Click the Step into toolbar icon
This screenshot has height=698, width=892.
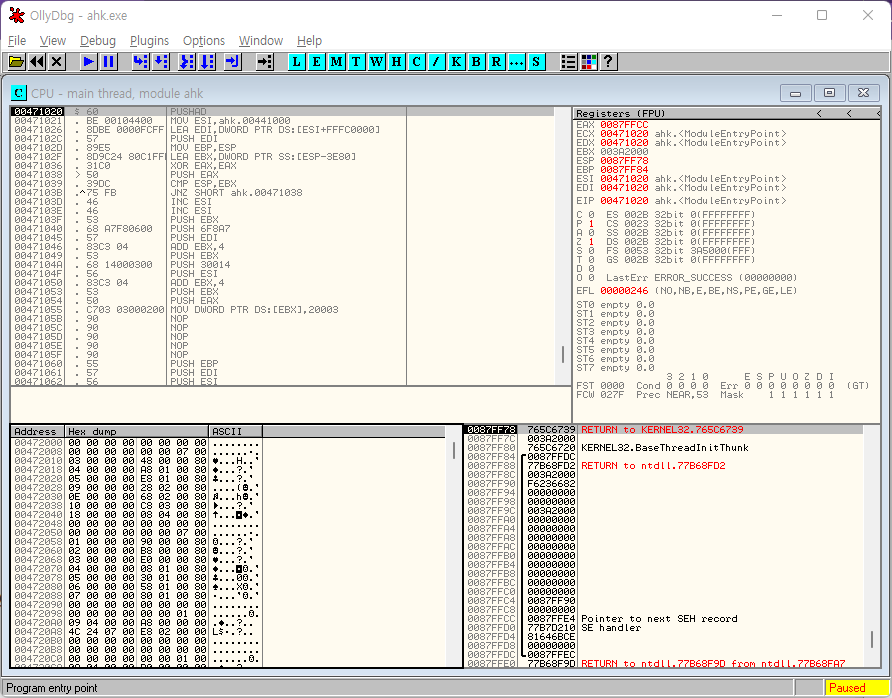[x=140, y=61]
